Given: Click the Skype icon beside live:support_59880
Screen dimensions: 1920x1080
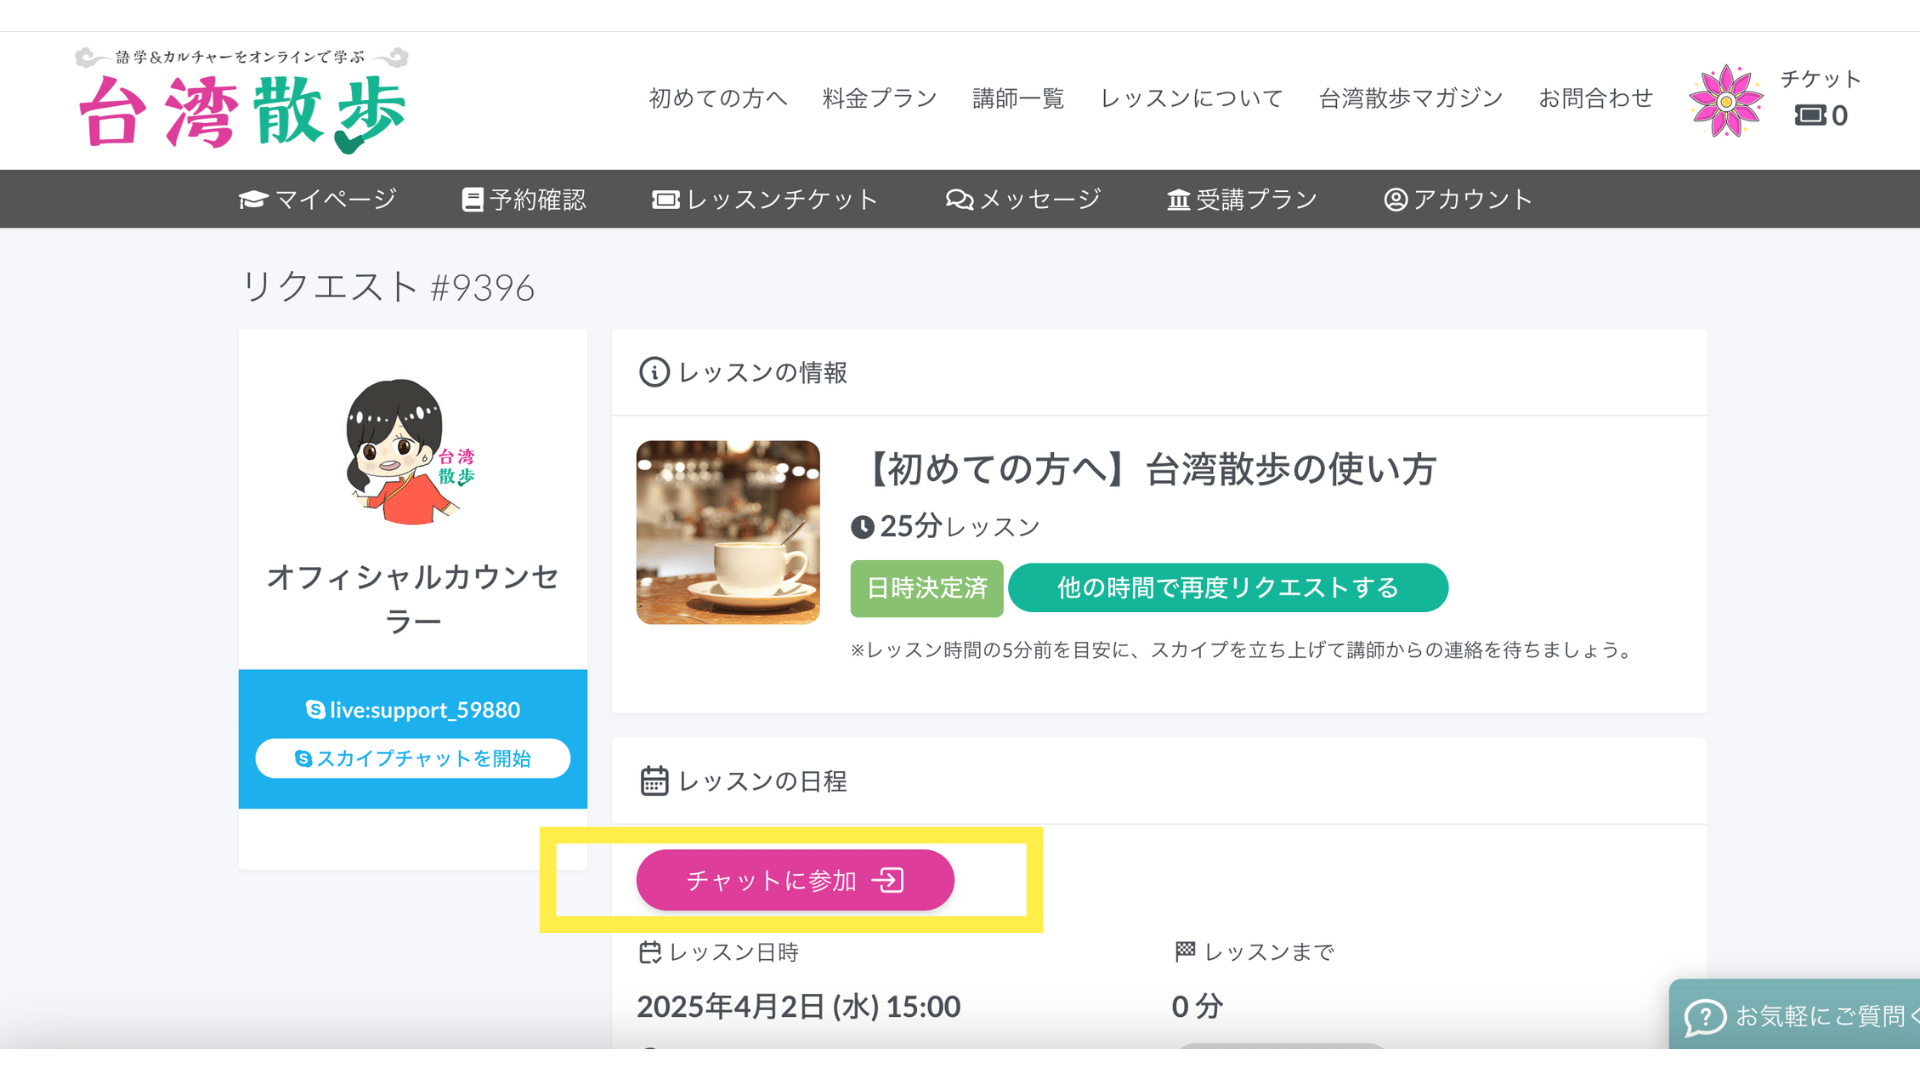Looking at the screenshot, I should click(315, 709).
